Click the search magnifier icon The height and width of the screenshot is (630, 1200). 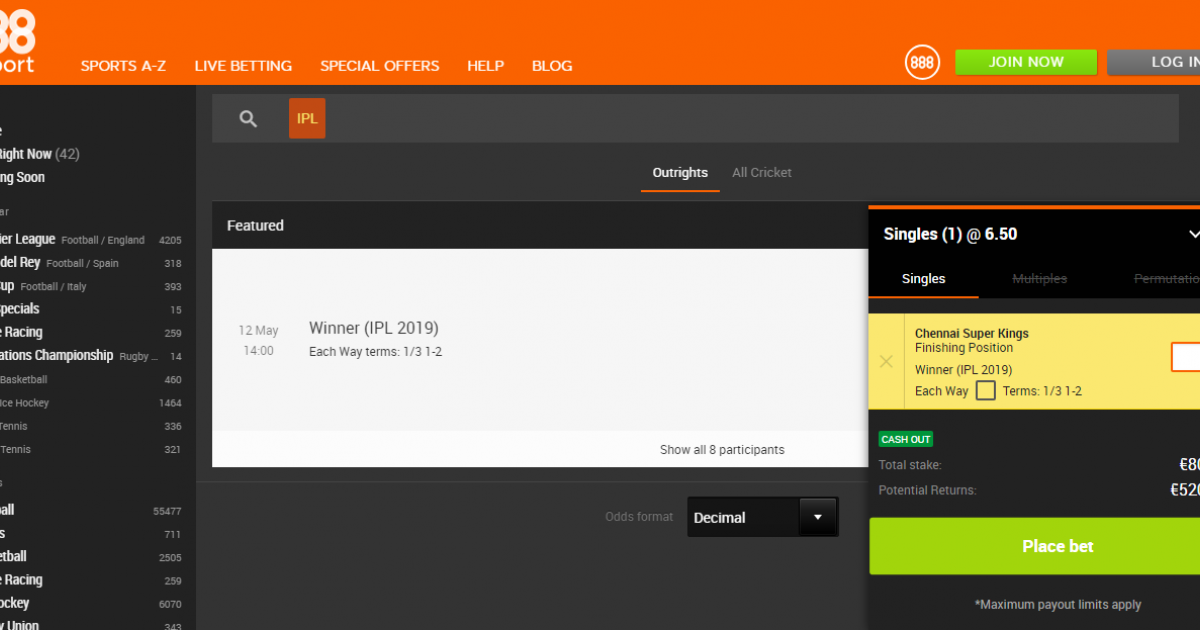click(249, 119)
